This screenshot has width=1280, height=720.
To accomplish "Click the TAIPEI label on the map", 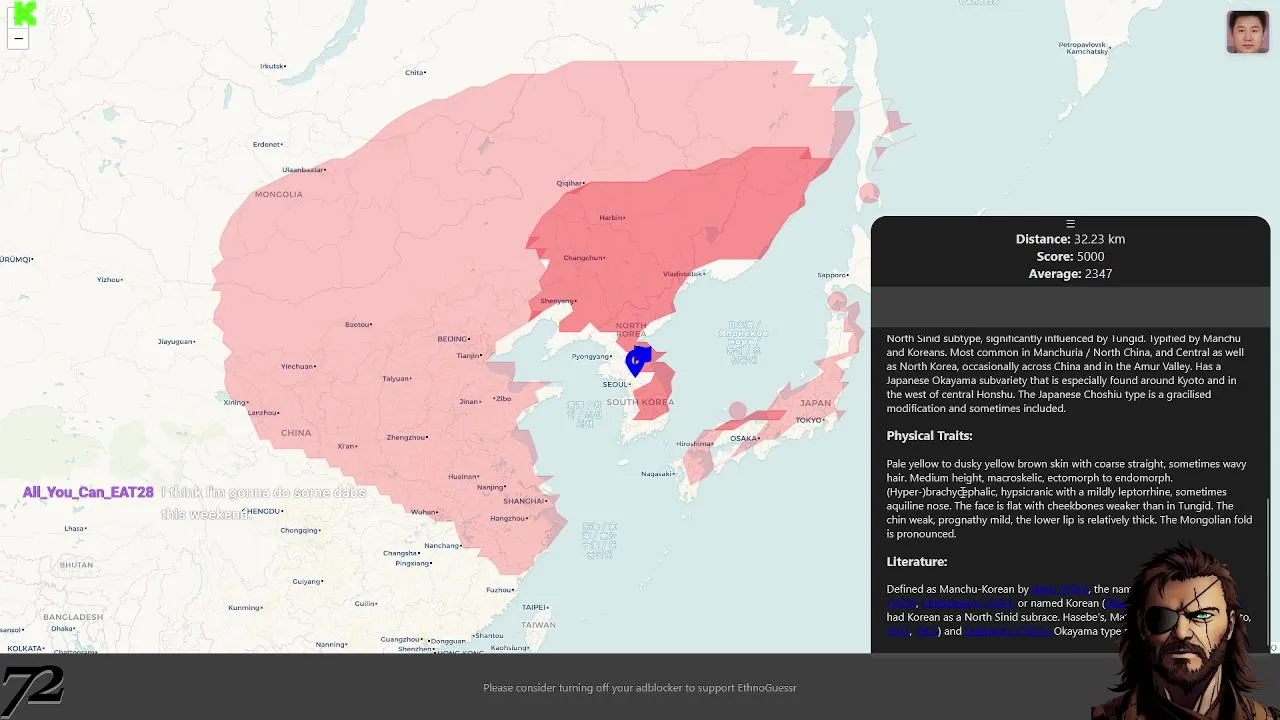I will 535,607.
